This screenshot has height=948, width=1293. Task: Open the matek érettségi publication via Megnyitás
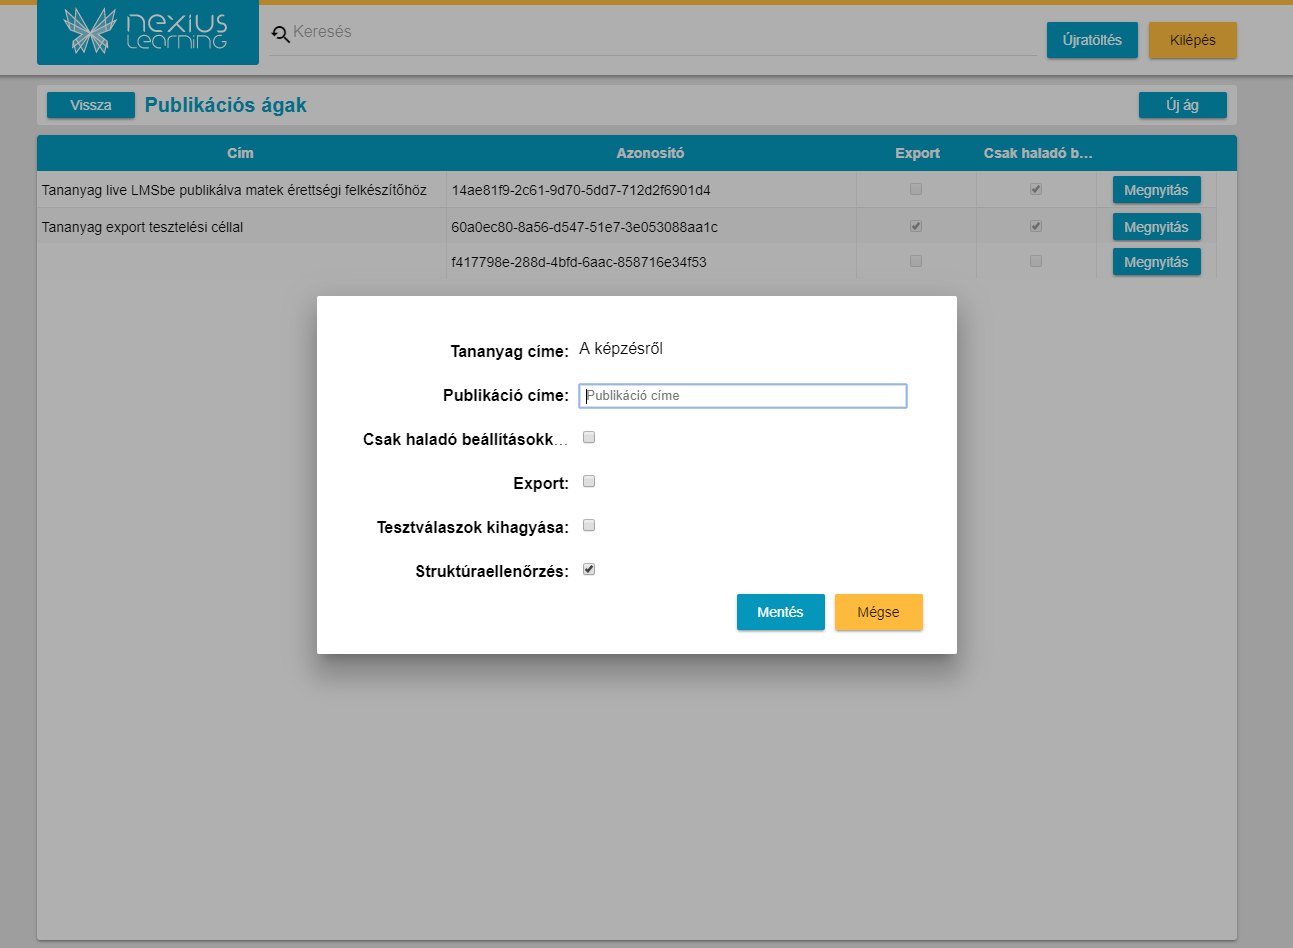1156,190
